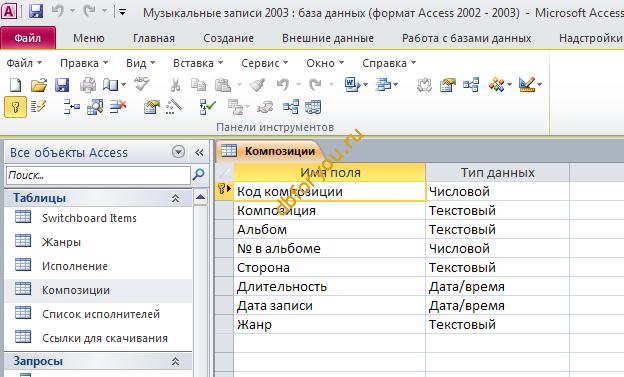Click the Paste clipboard icon

[x=222, y=85]
